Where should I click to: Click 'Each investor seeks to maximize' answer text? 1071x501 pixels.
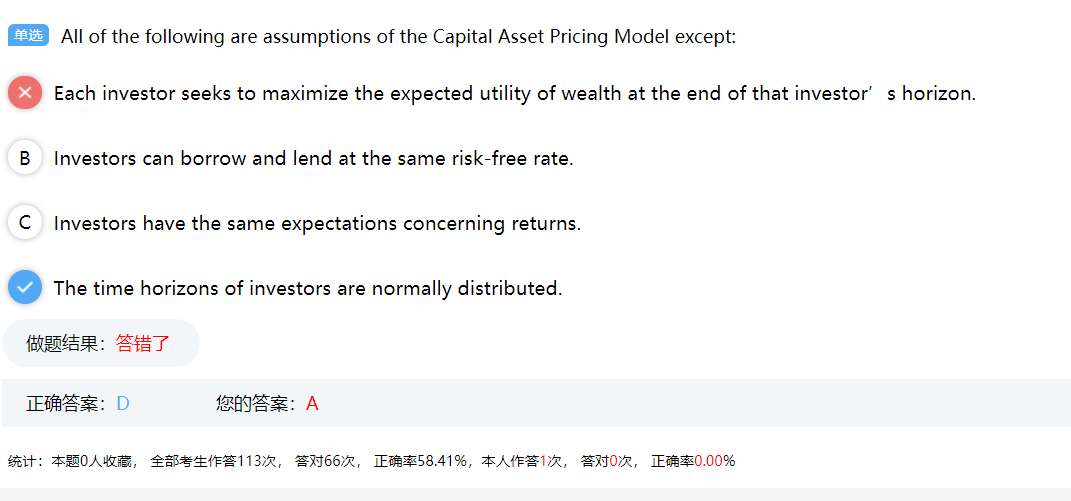click(514, 93)
